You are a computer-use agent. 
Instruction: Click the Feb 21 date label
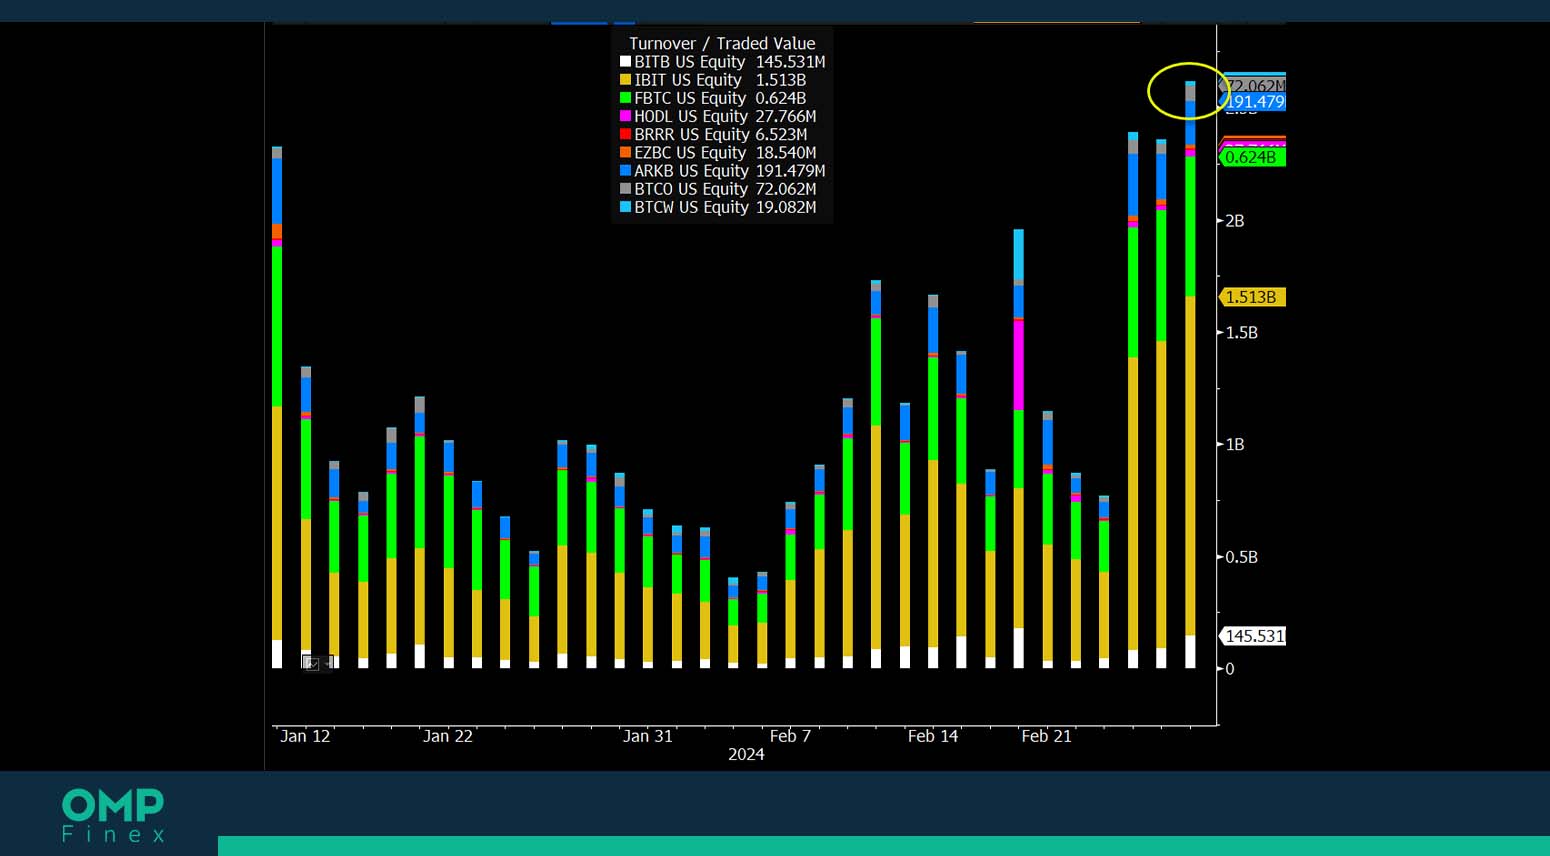(1046, 736)
